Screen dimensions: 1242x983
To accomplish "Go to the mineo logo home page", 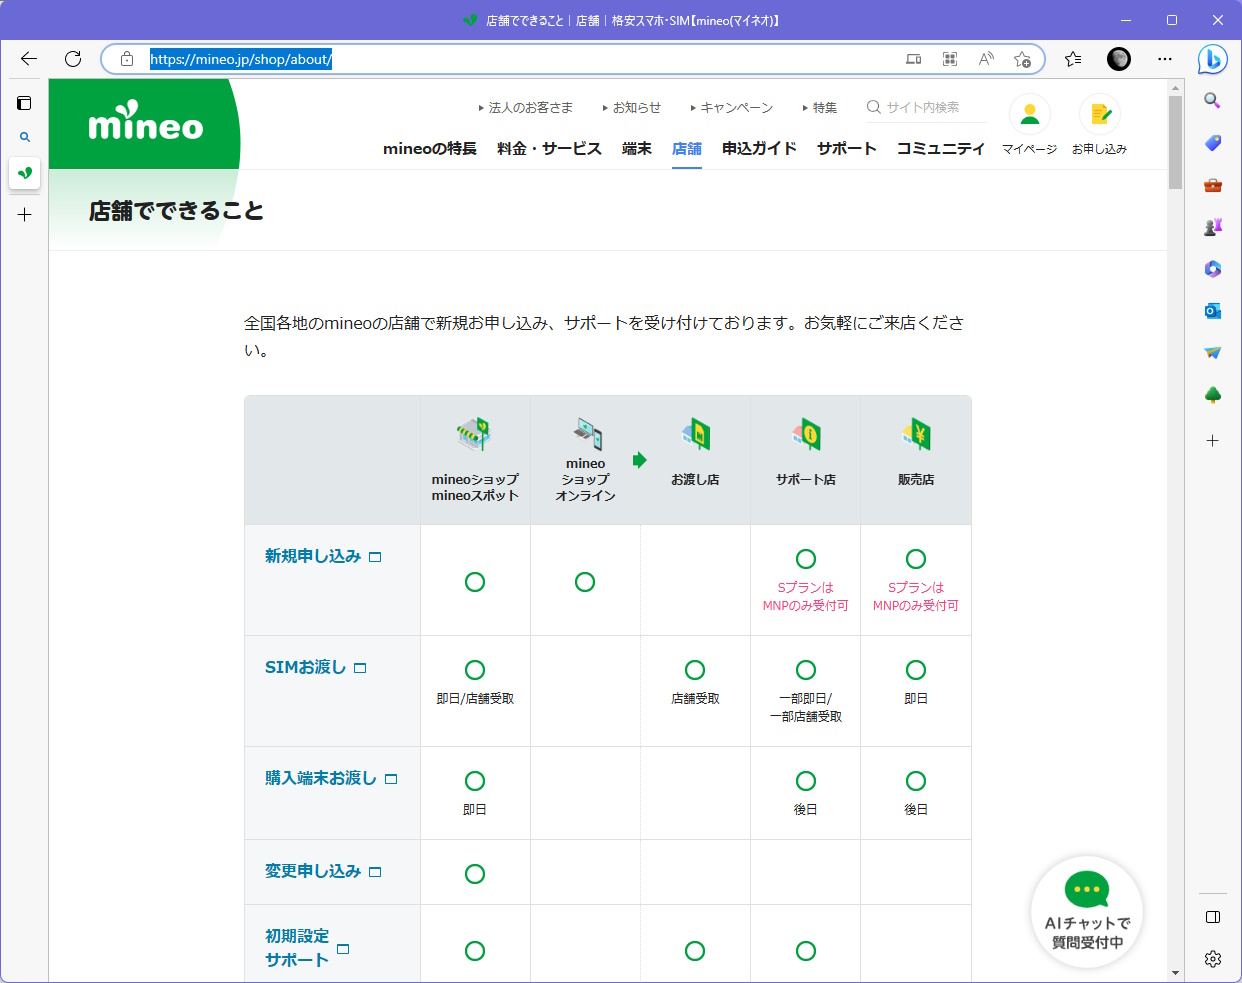I will click(146, 122).
